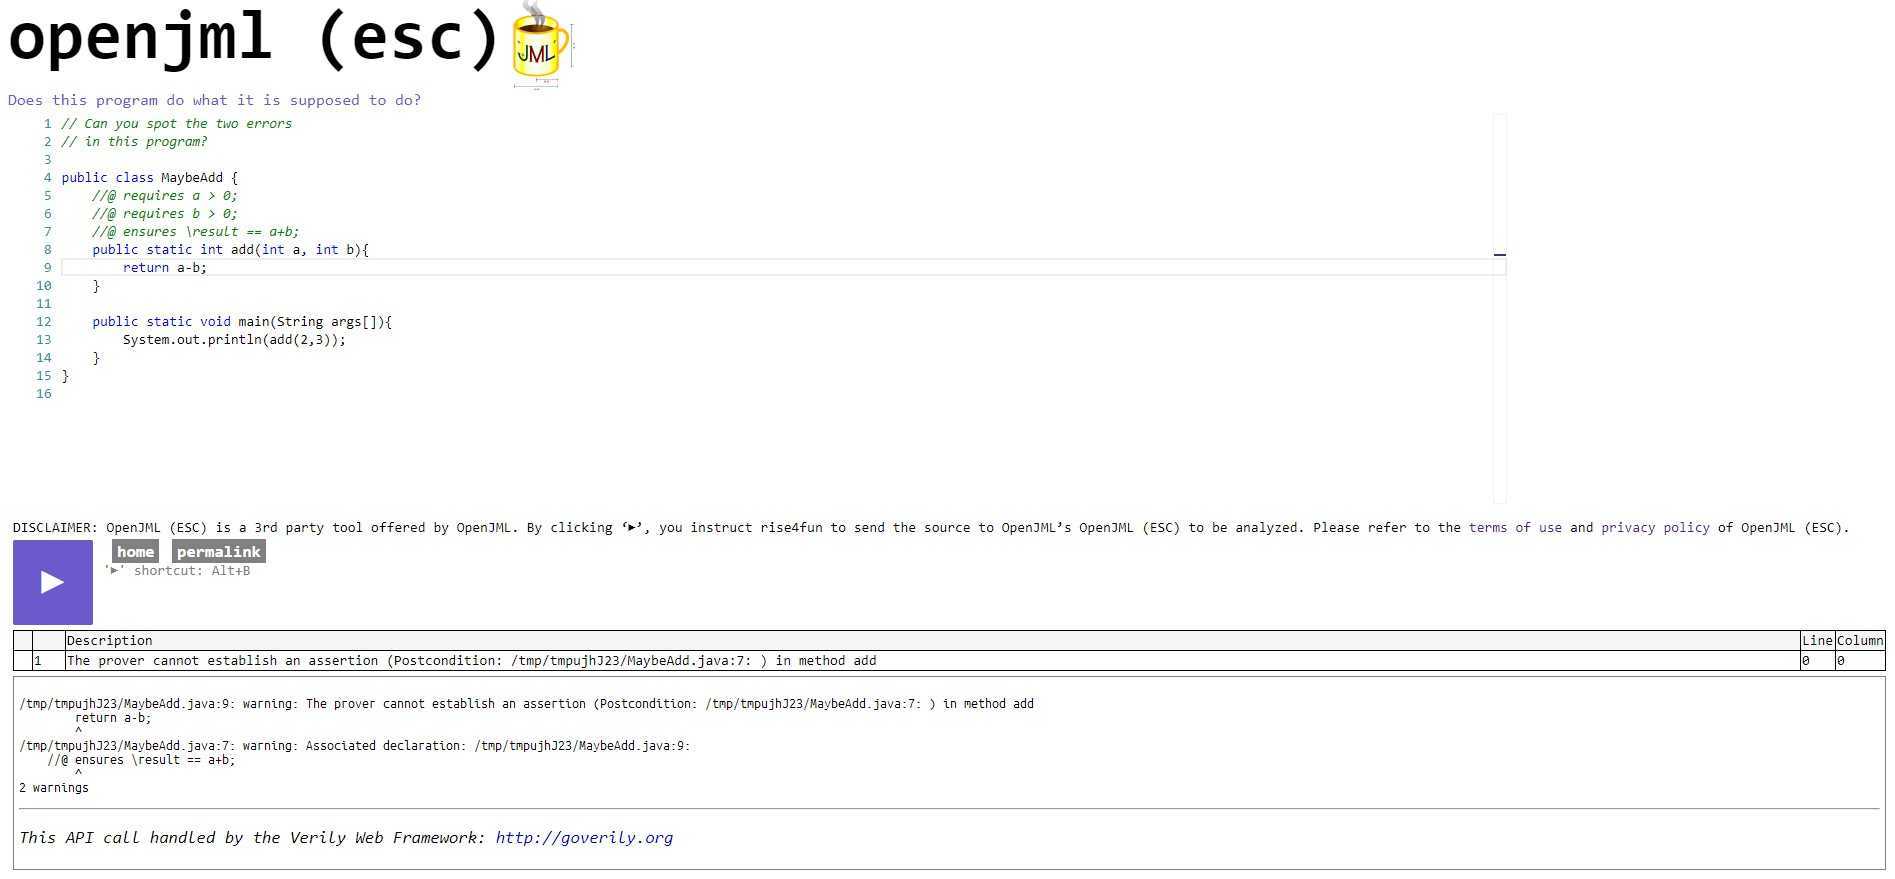The width and height of the screenshot is (1895, 879).
Task: Open the home link
Action: [x=135, y=552]
